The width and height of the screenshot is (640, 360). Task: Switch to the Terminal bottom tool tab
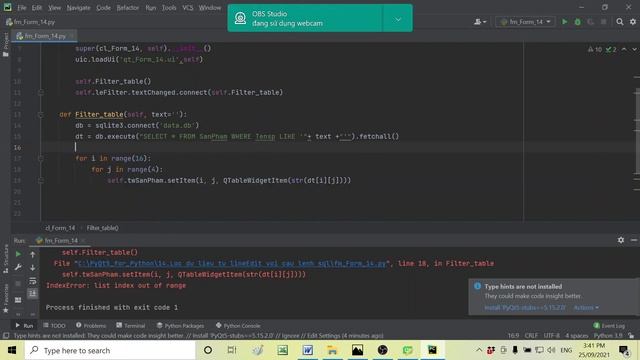(131, 326)
